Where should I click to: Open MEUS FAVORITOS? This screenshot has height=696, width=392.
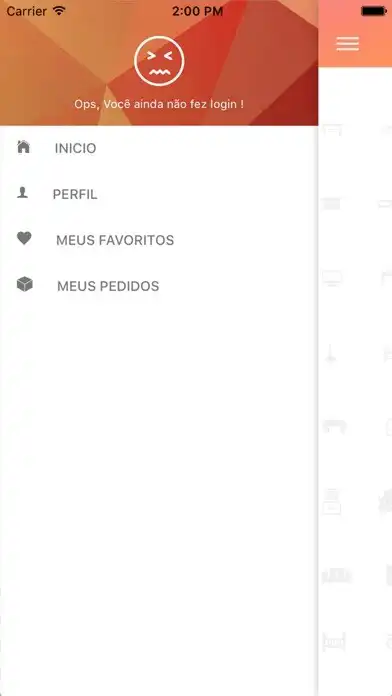tap(115, 240)
